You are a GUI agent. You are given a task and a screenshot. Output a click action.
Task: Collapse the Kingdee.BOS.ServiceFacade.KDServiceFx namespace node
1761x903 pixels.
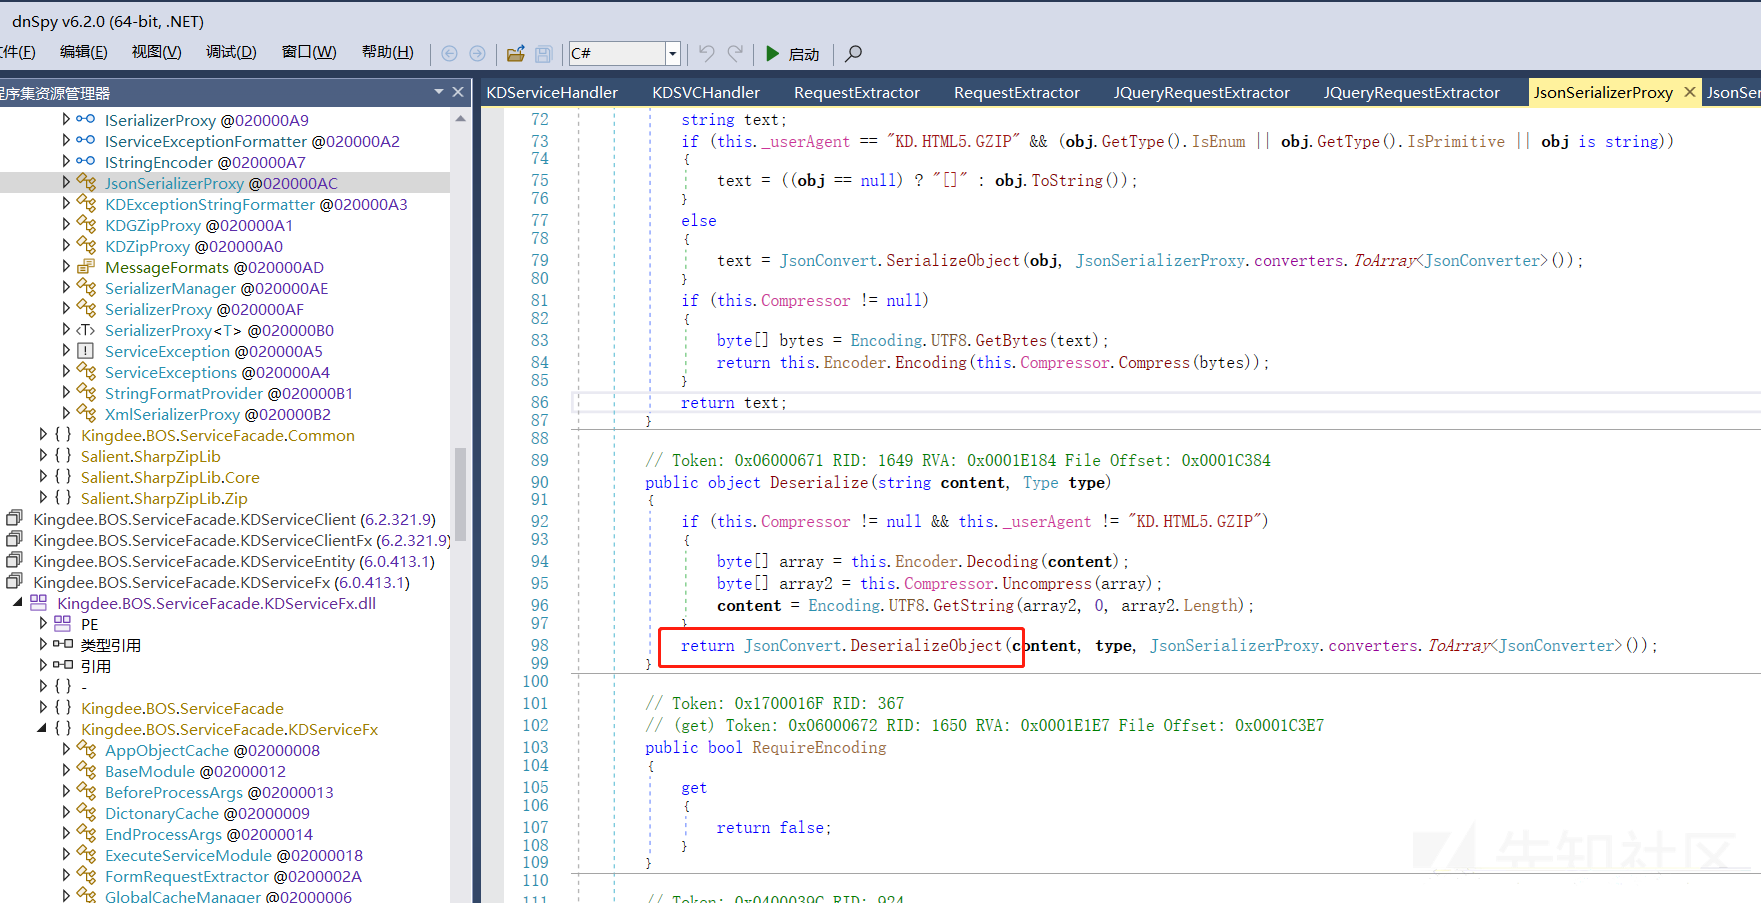[x=42, y=728]
